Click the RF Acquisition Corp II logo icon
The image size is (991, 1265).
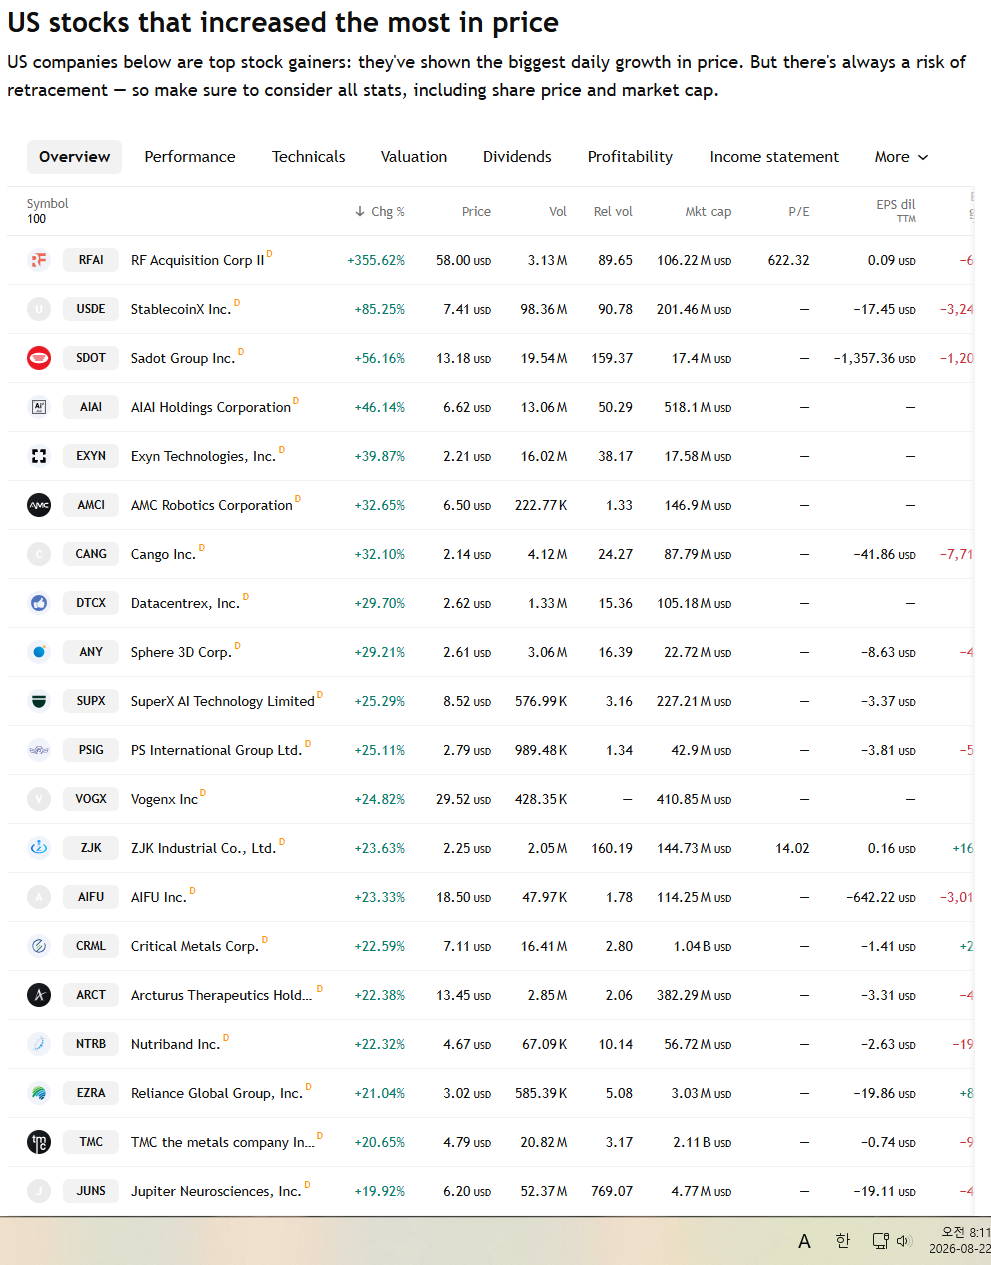coord(39,260)
